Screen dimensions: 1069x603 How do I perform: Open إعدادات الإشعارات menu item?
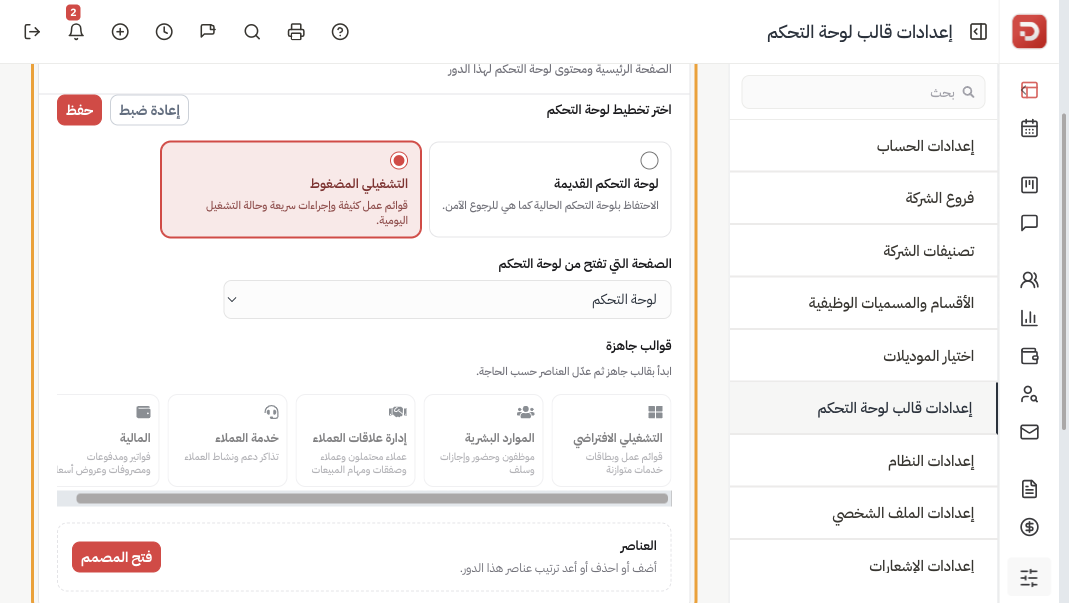(x=863, y=566)
